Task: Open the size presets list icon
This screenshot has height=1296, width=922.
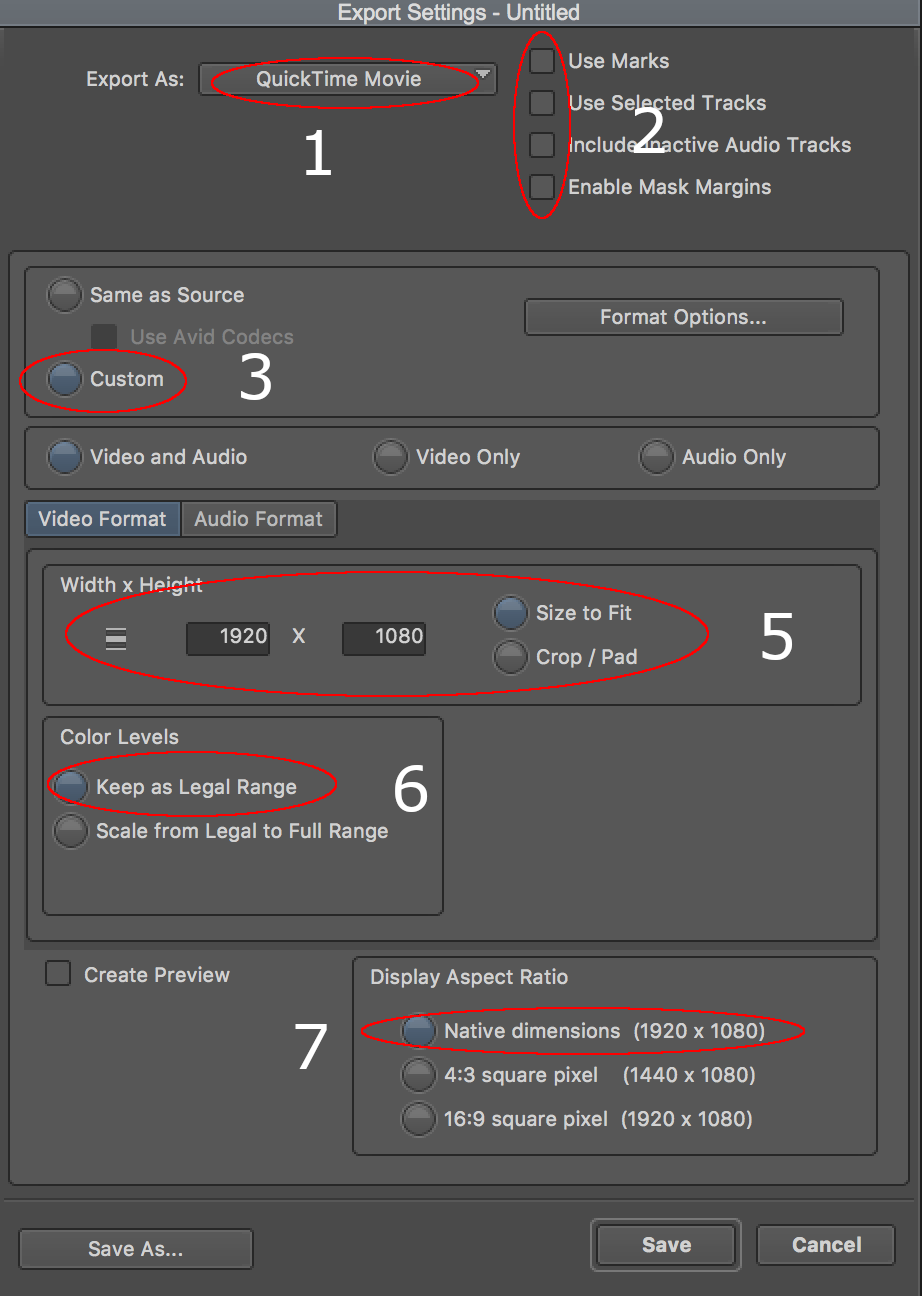Action: 116,637
